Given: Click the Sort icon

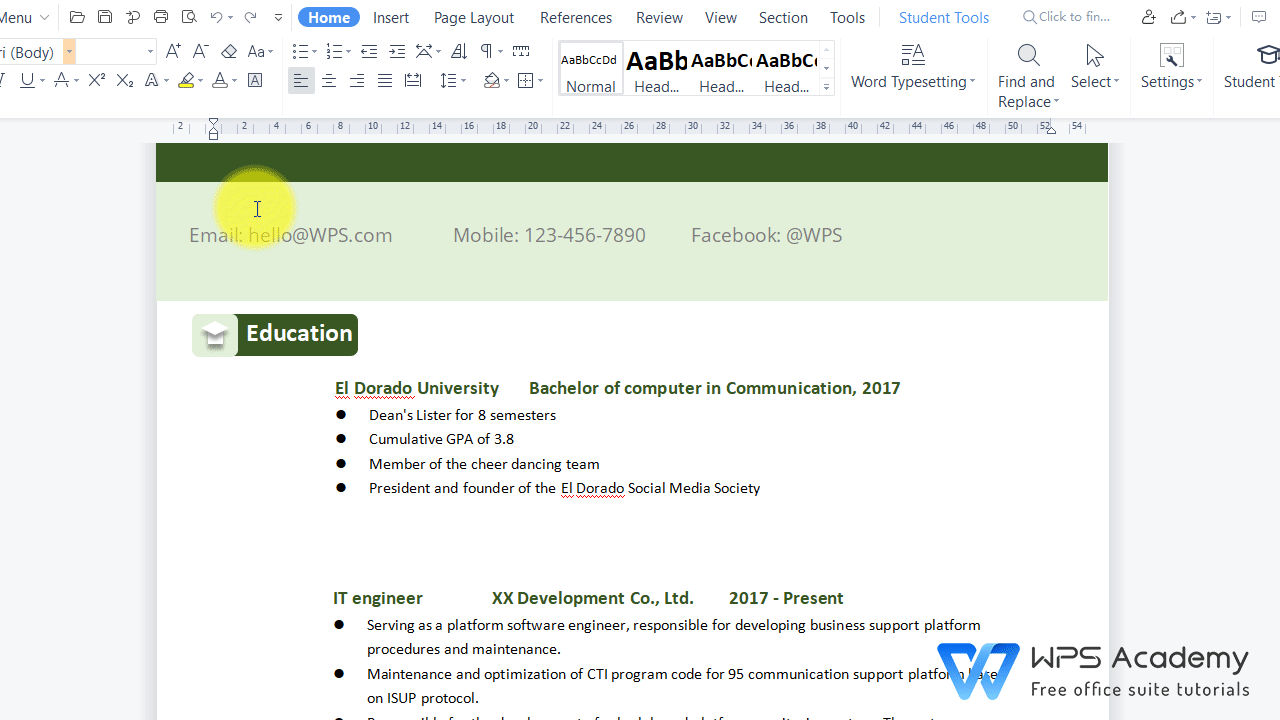Looking at the screenshot, I should coord(459,51).
